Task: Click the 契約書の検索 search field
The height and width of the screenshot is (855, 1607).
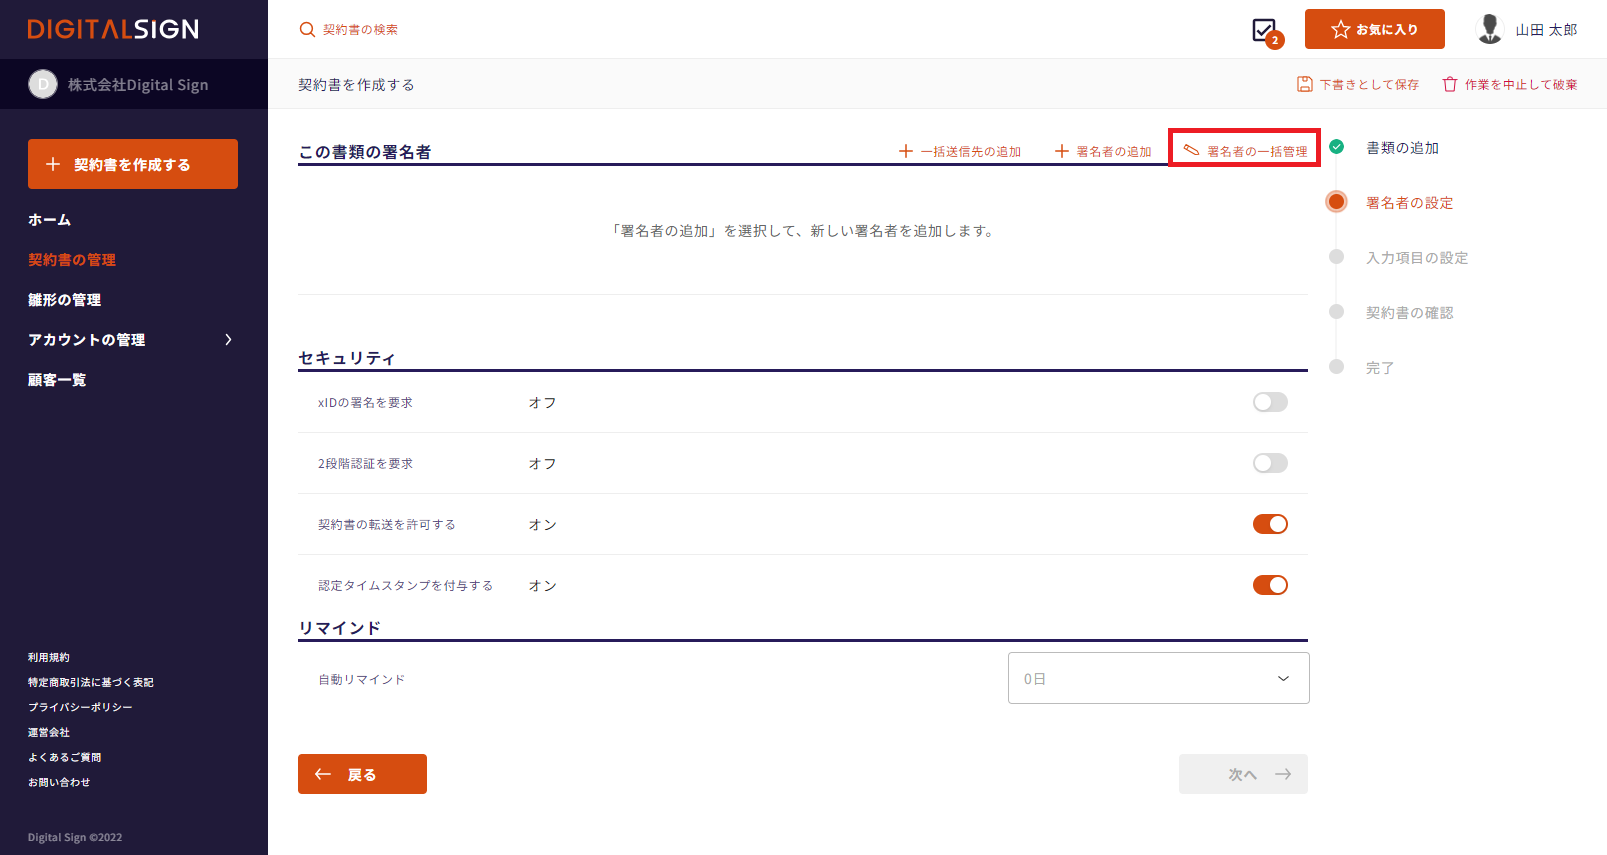Action: [x=360, y=30]
